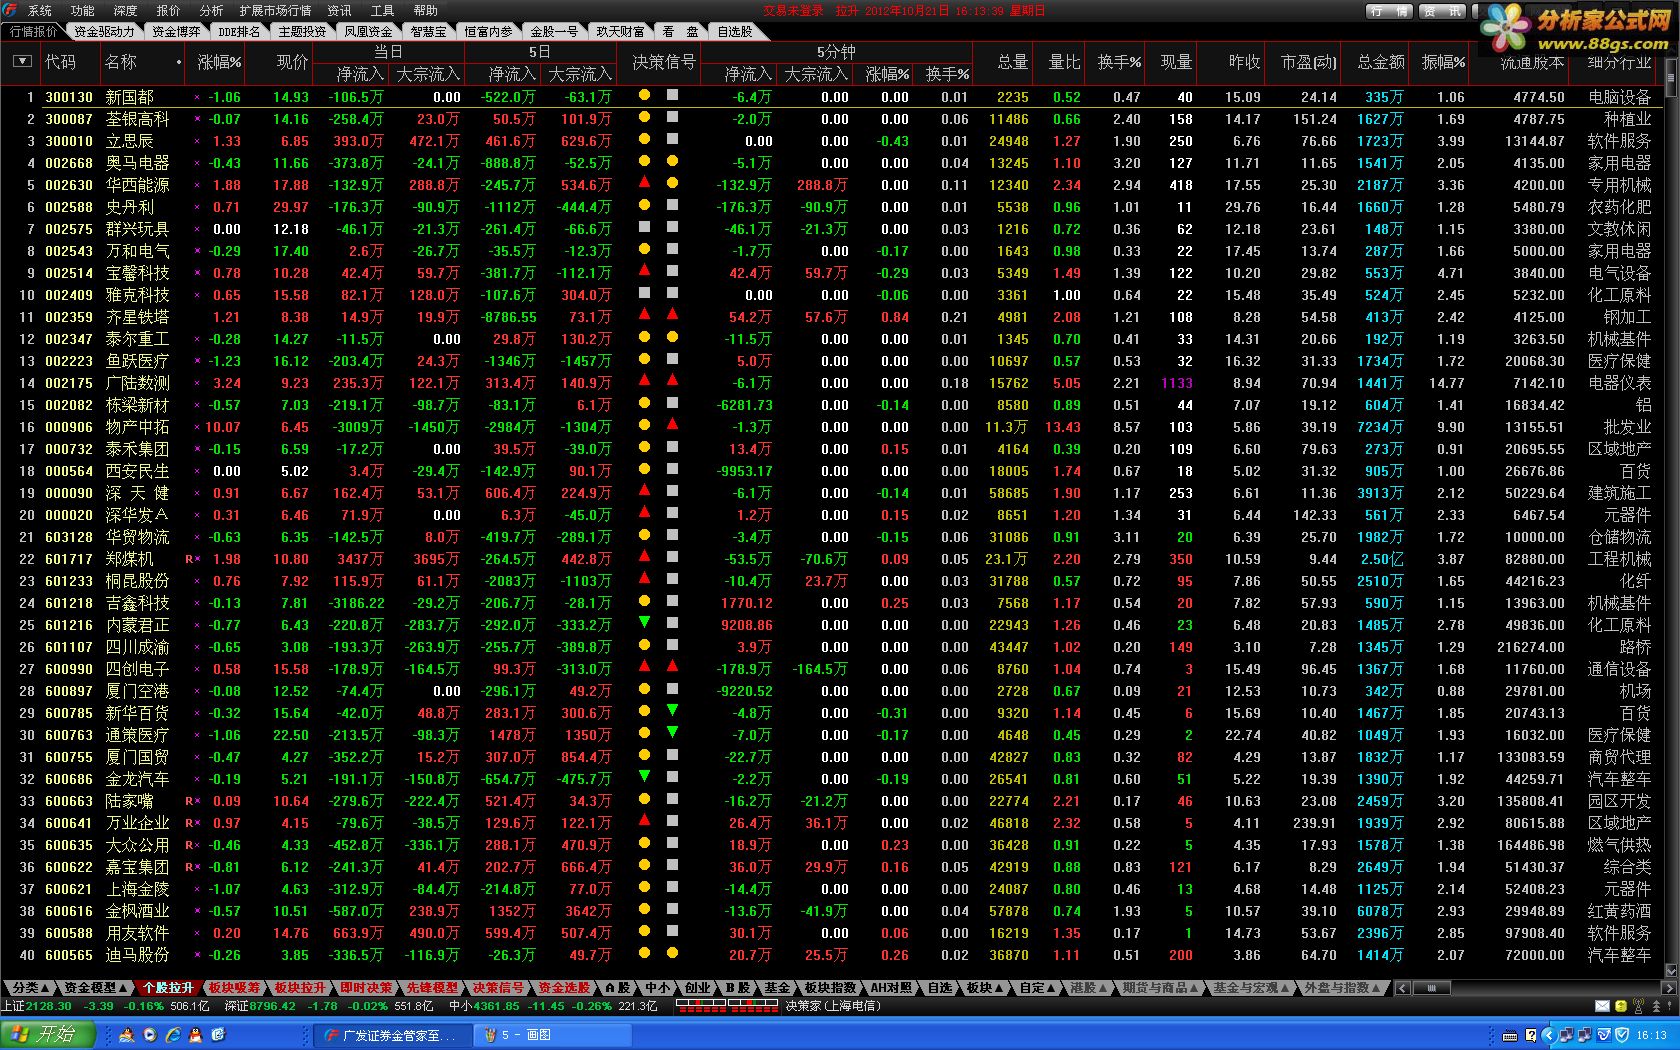Open the 工具 menu
Viewport: 1680px width, 1050px height.
coord(383,10)
